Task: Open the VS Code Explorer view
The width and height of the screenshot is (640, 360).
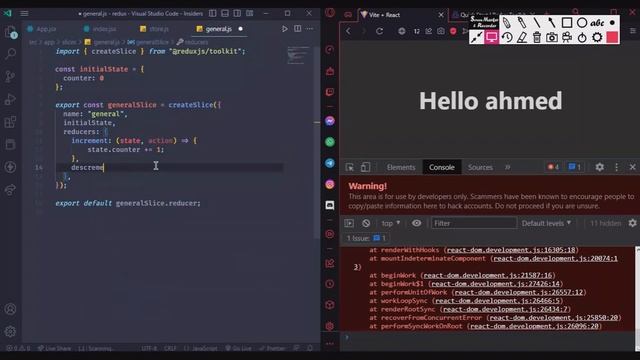Action: [10, 32]
